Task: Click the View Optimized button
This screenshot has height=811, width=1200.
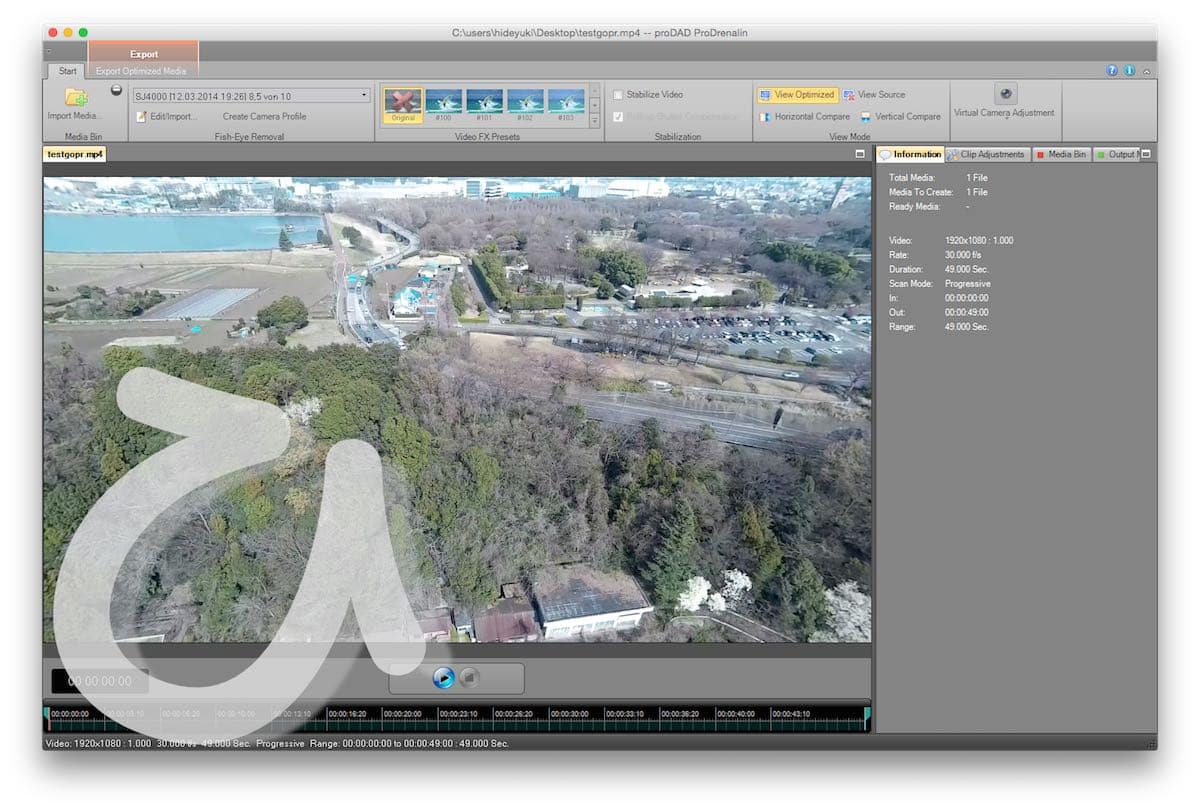Action: (x=797, y=95)
